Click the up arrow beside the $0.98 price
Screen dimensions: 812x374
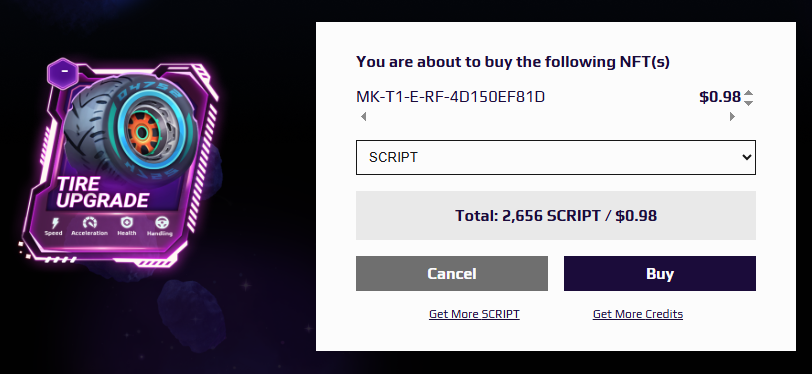tap(748, 93)
